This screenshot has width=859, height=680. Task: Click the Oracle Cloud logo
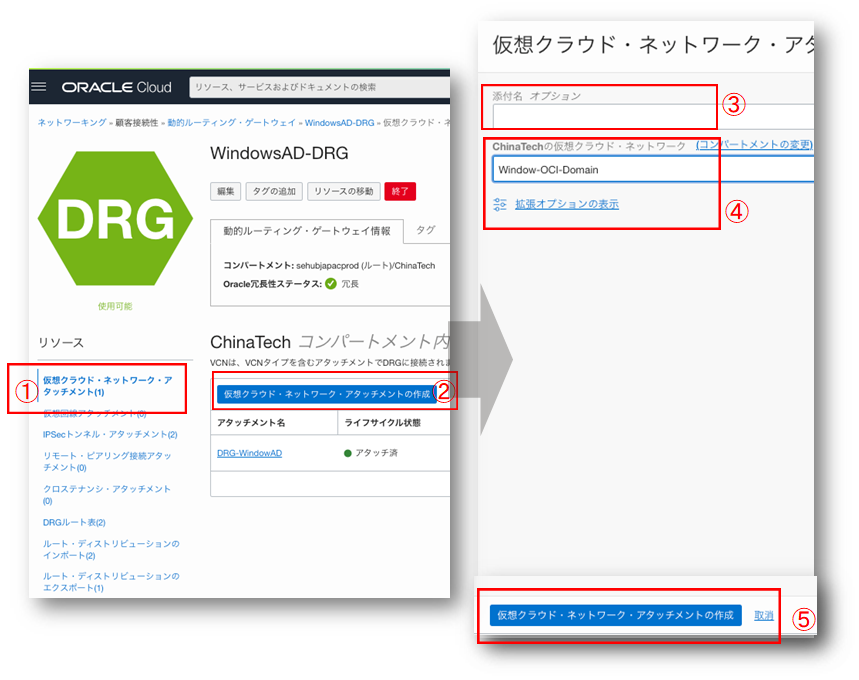coord(116,87)
